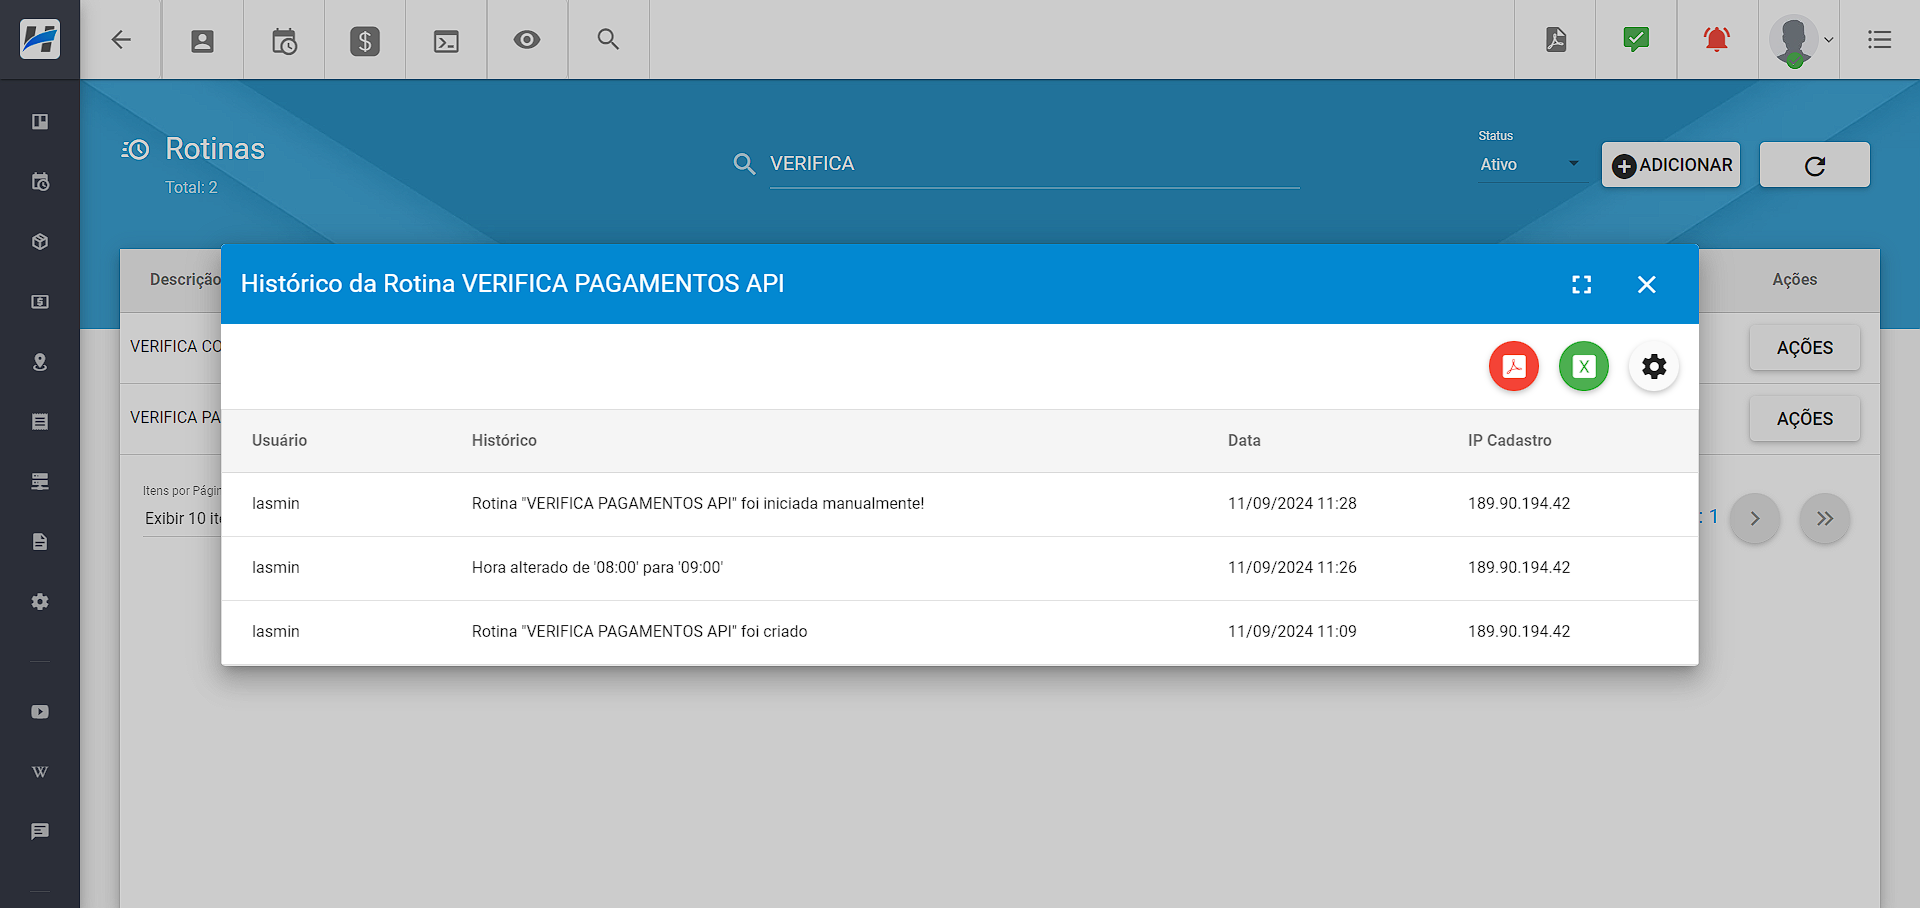Click the application logo in top-left corner

coord(40,40)
